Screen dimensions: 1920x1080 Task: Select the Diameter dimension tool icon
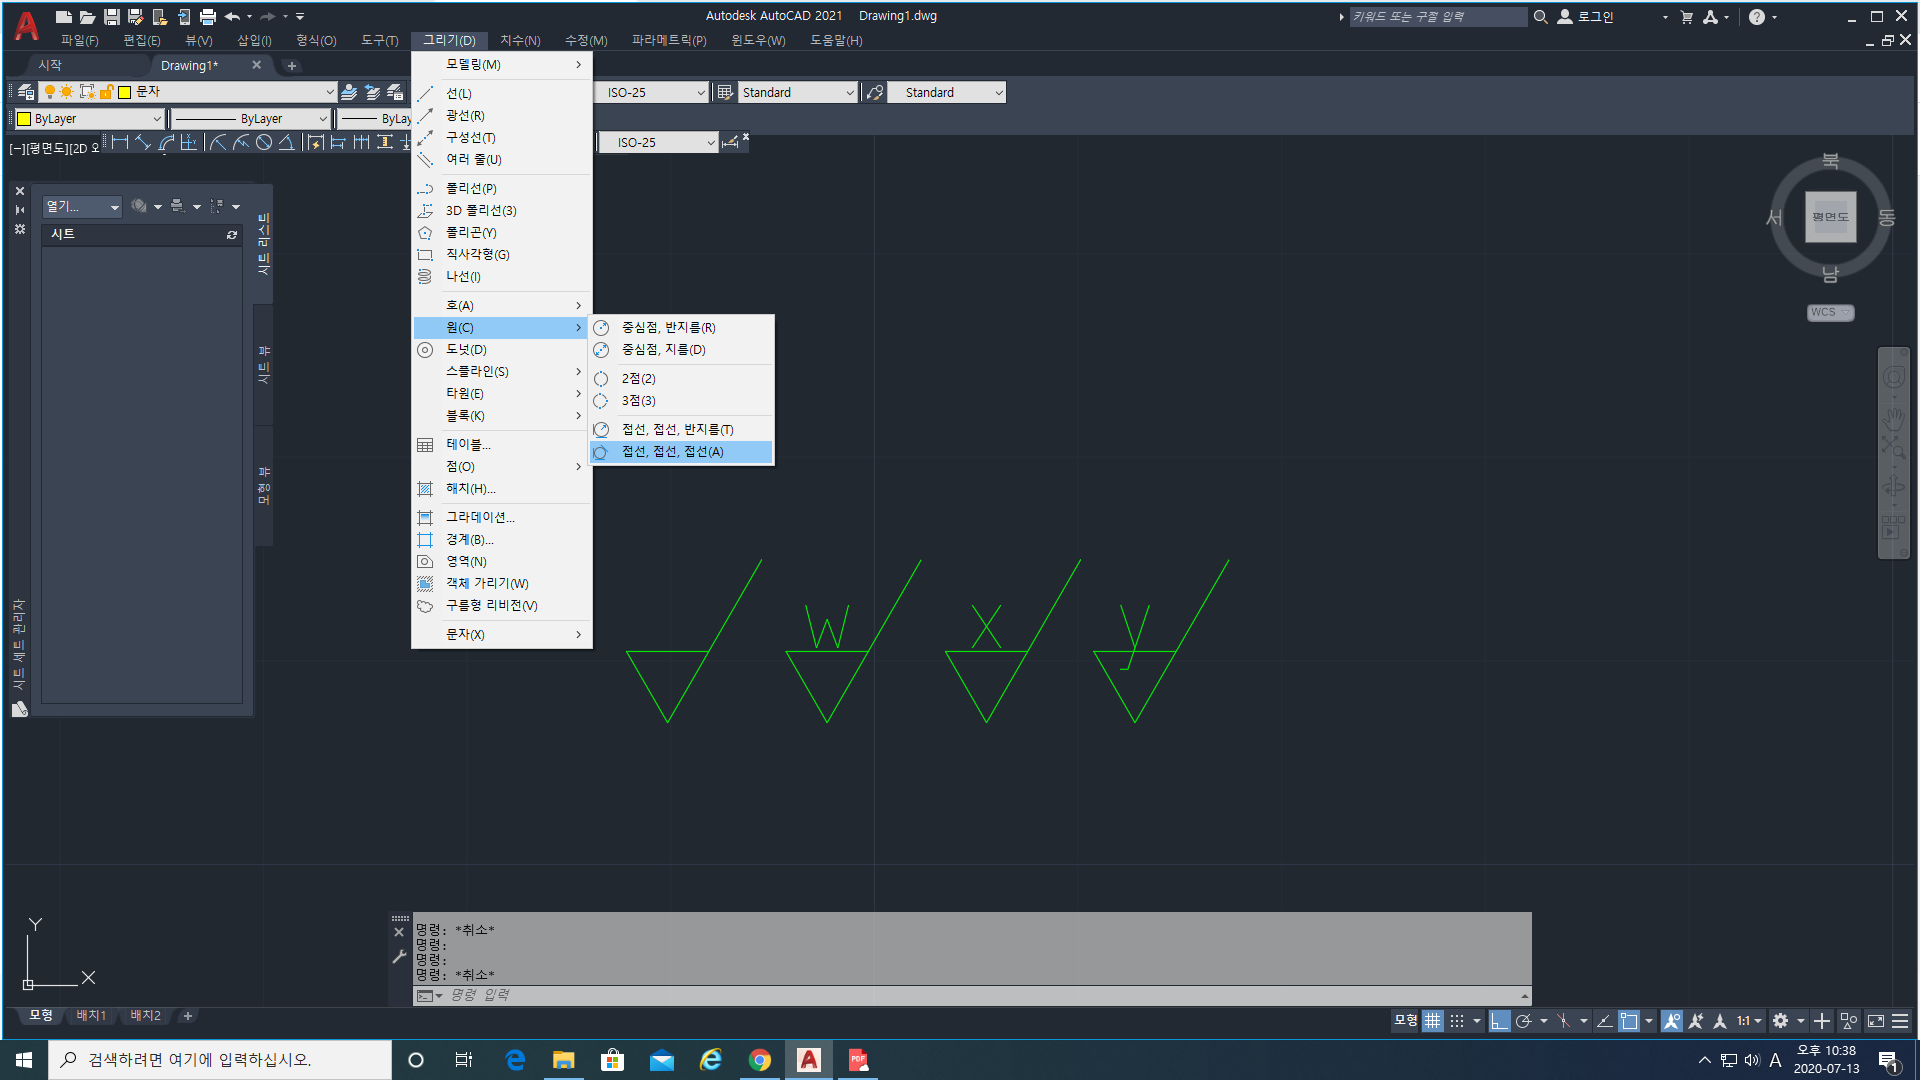pos(264,143)
